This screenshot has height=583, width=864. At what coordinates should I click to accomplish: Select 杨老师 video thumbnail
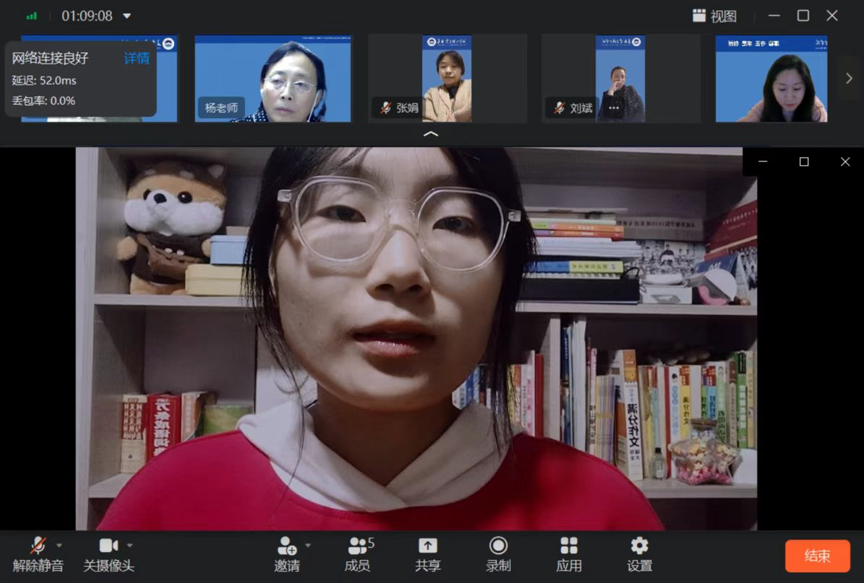[x=272, y=79]
